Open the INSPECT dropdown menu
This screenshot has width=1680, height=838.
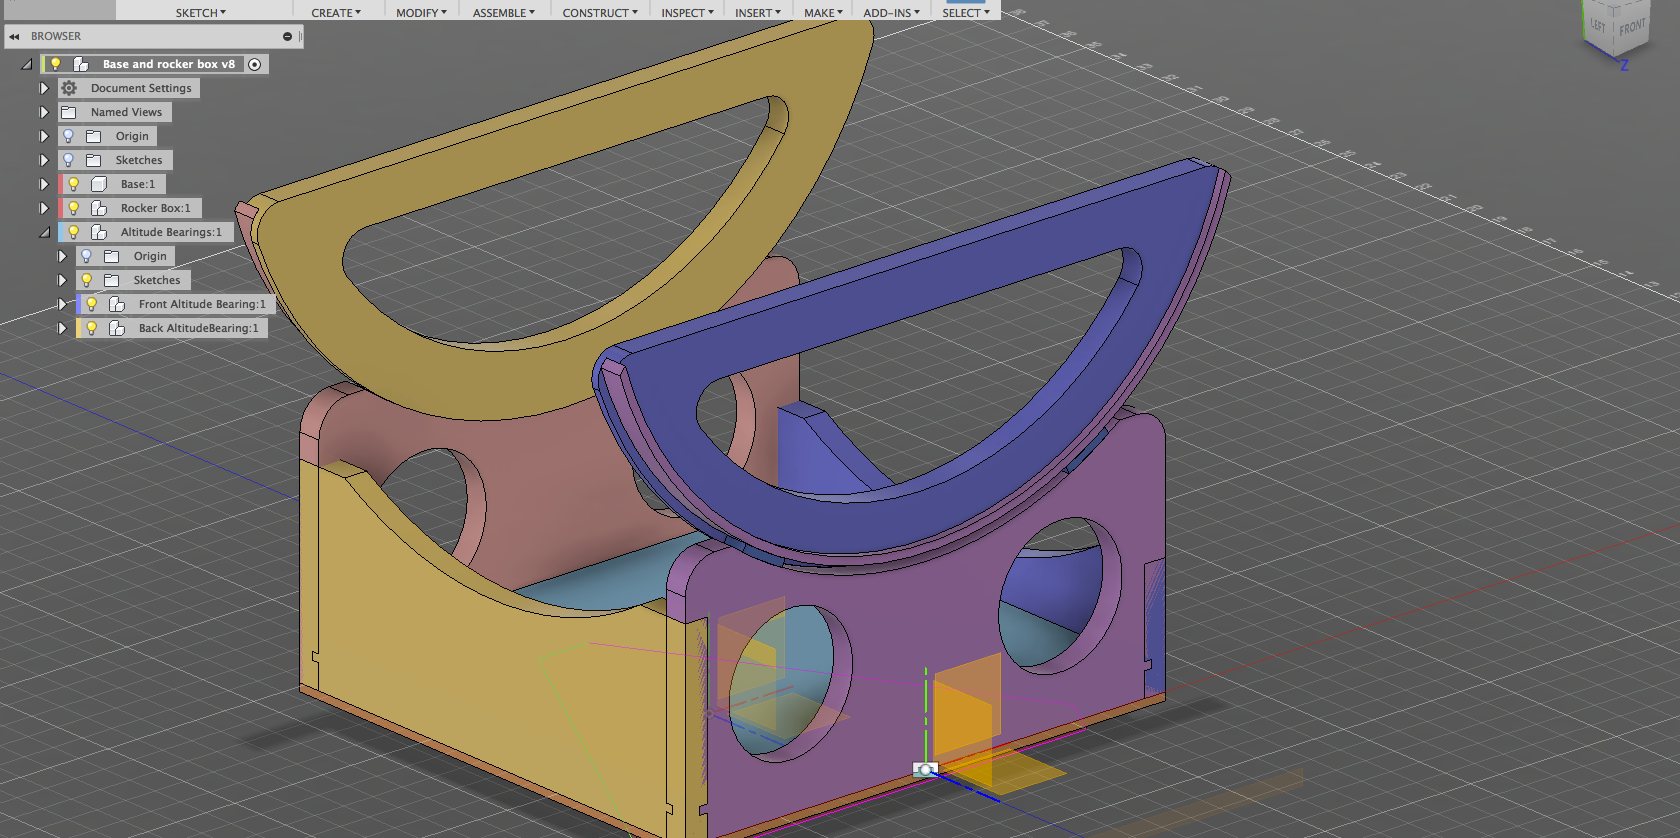coord(687,13)
